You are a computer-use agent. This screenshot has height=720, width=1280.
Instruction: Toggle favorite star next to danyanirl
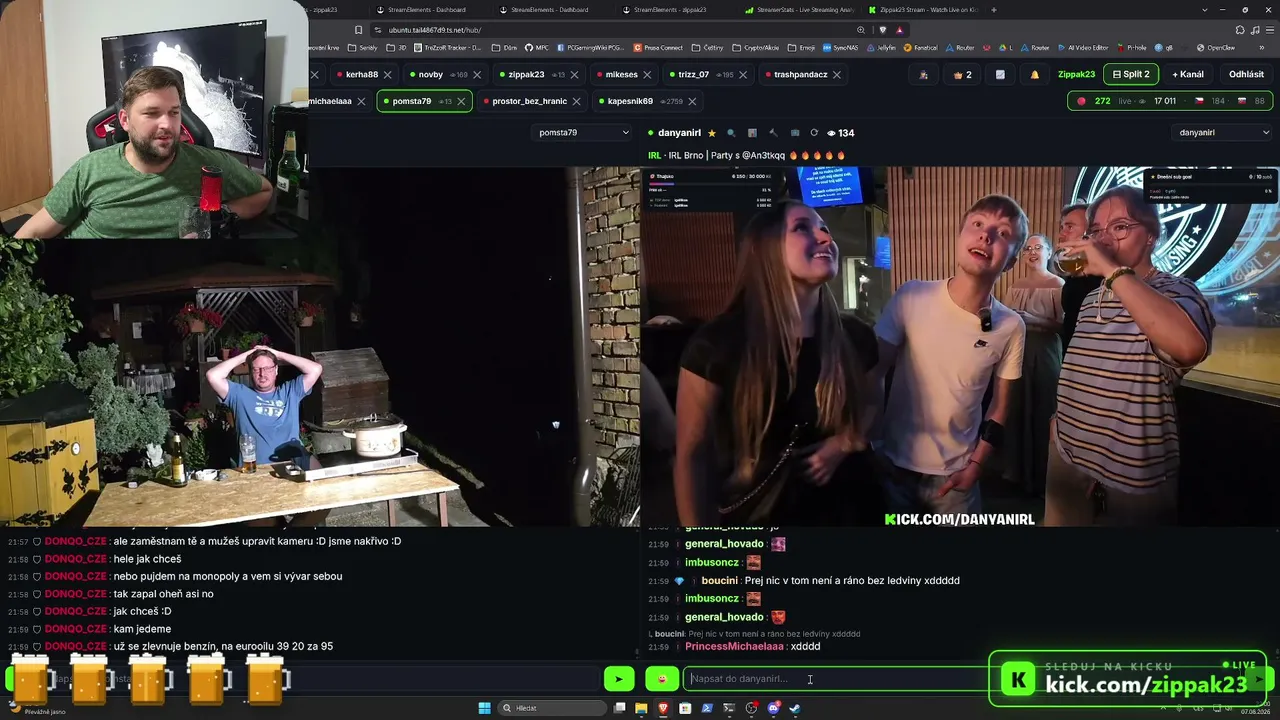712,133
